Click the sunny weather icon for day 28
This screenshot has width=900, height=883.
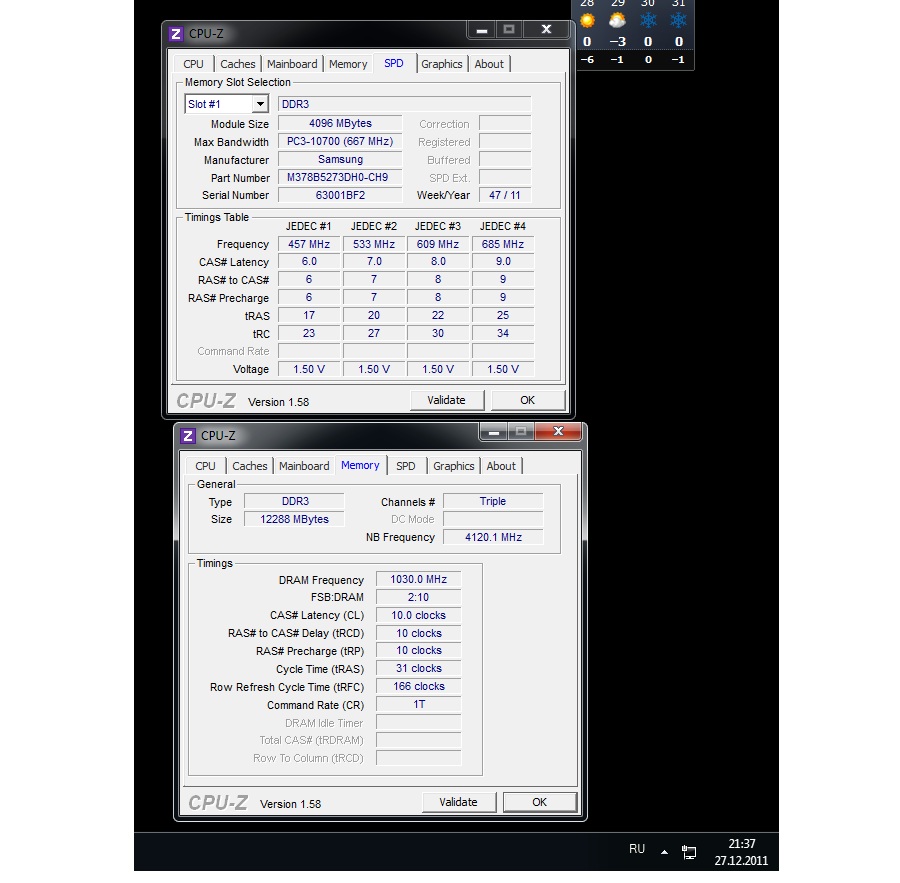[x=587, y=21]
